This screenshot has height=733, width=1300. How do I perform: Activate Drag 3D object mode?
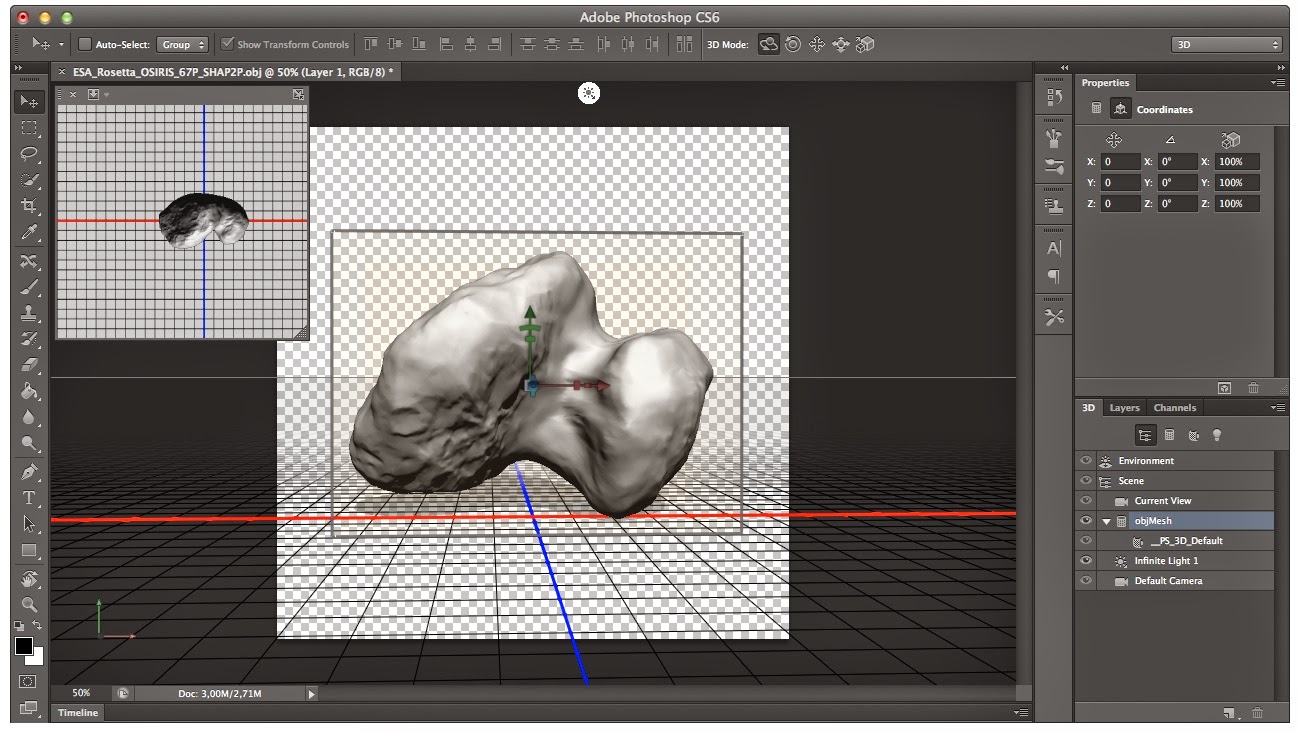[x=817, y=44]
